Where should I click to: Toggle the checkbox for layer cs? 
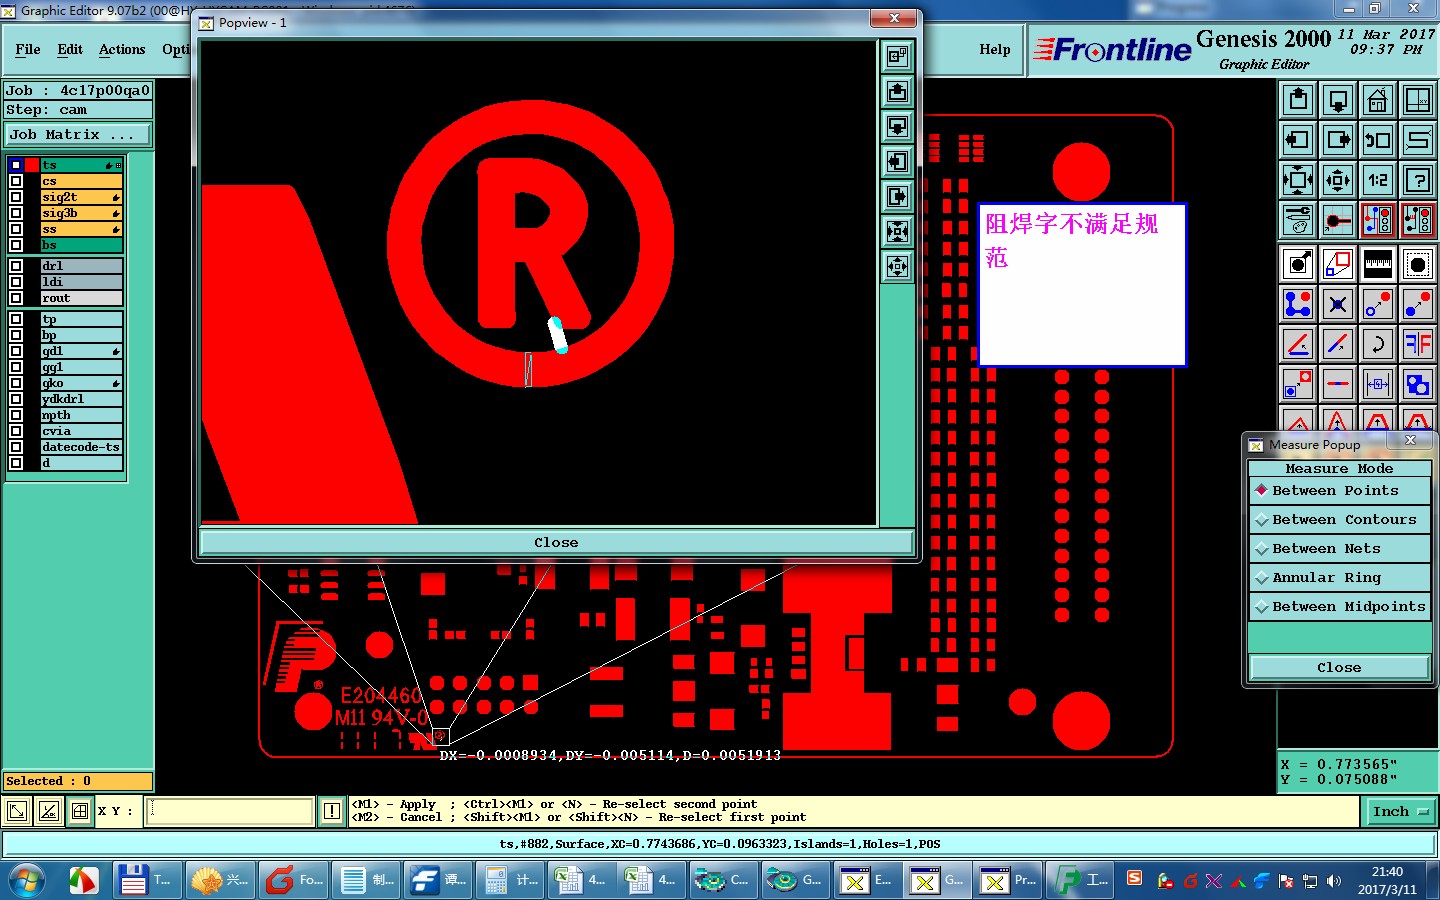pos(16,181)
